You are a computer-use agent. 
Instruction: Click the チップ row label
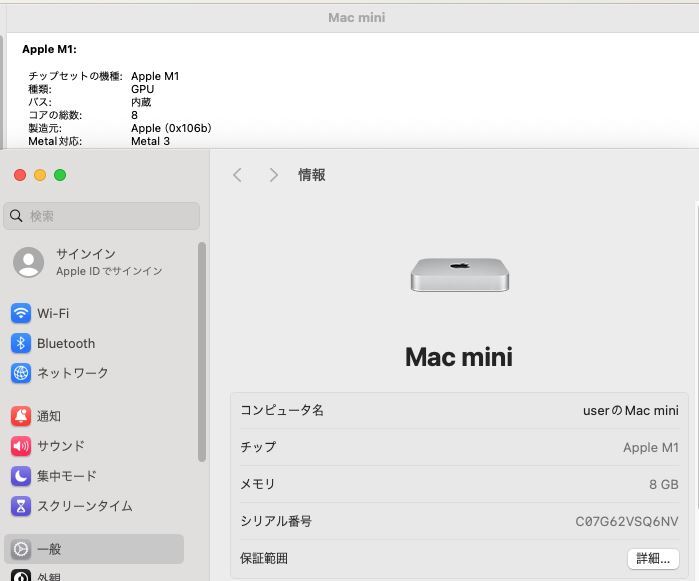pyautogui.click(x=258, y=447)
